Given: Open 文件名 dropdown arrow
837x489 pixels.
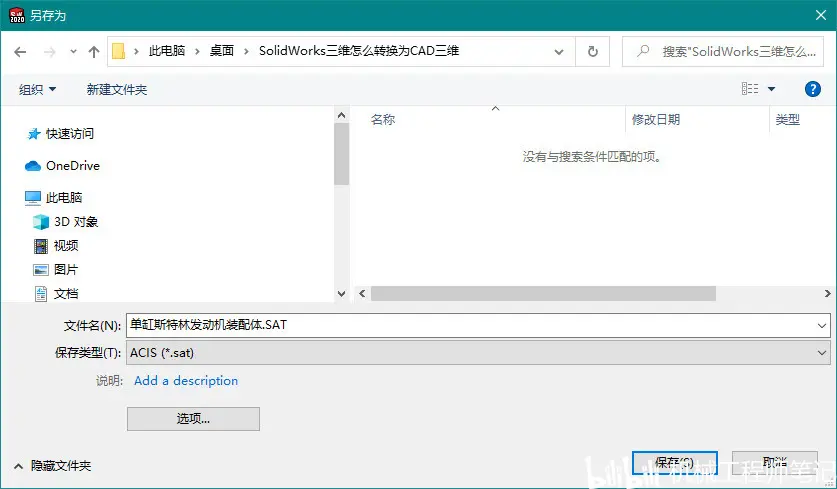Looking at the screenshot, I should click(822, 325).
